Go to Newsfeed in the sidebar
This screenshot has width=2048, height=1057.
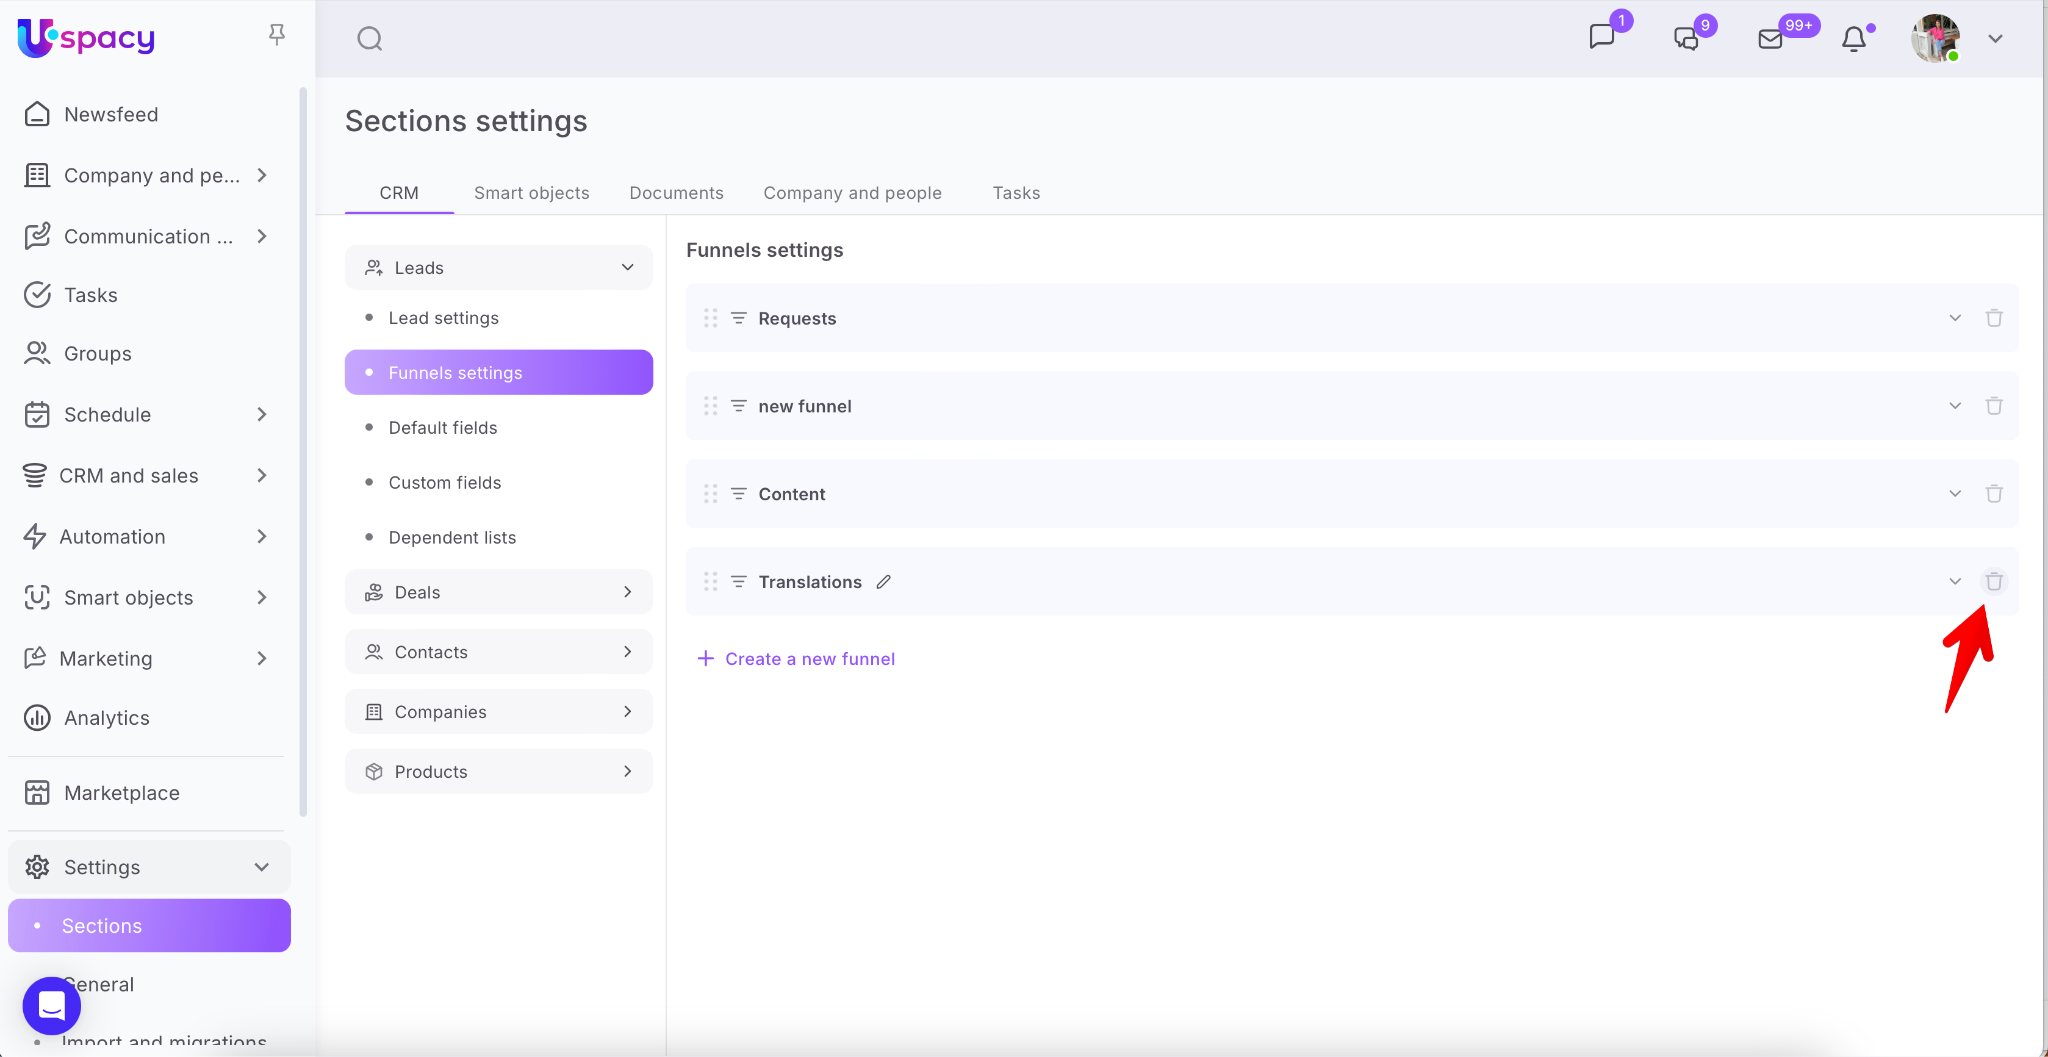(x=111, y=115)
